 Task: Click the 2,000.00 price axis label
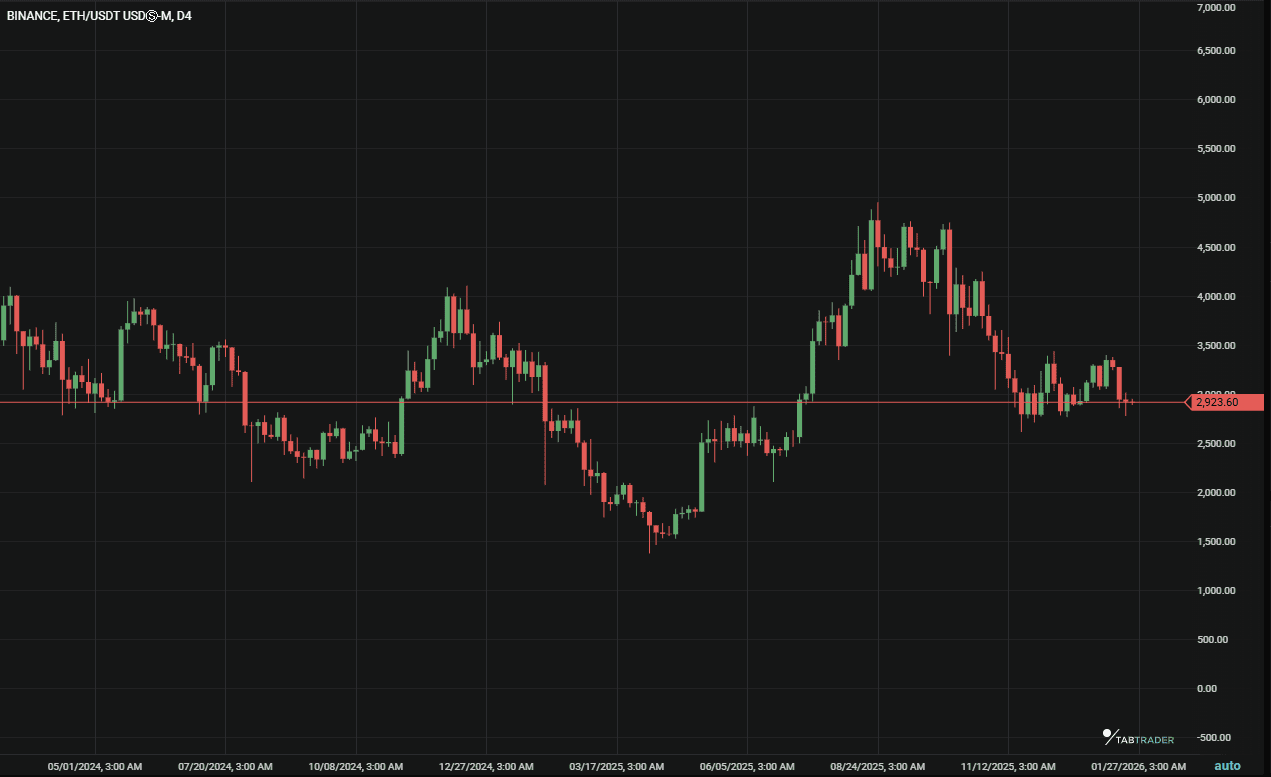pyautogui.click(x=1216, y=493)
